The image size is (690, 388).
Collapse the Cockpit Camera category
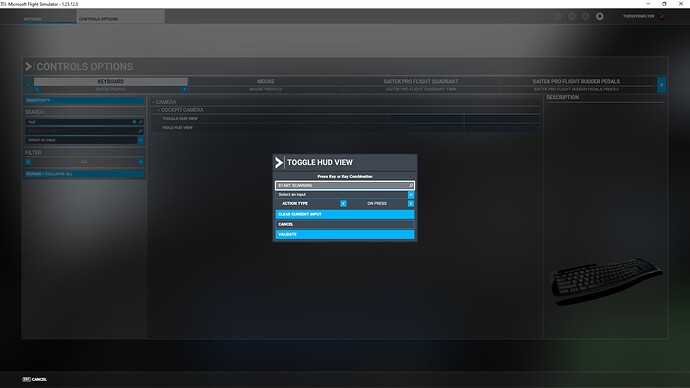pos(182,110)
